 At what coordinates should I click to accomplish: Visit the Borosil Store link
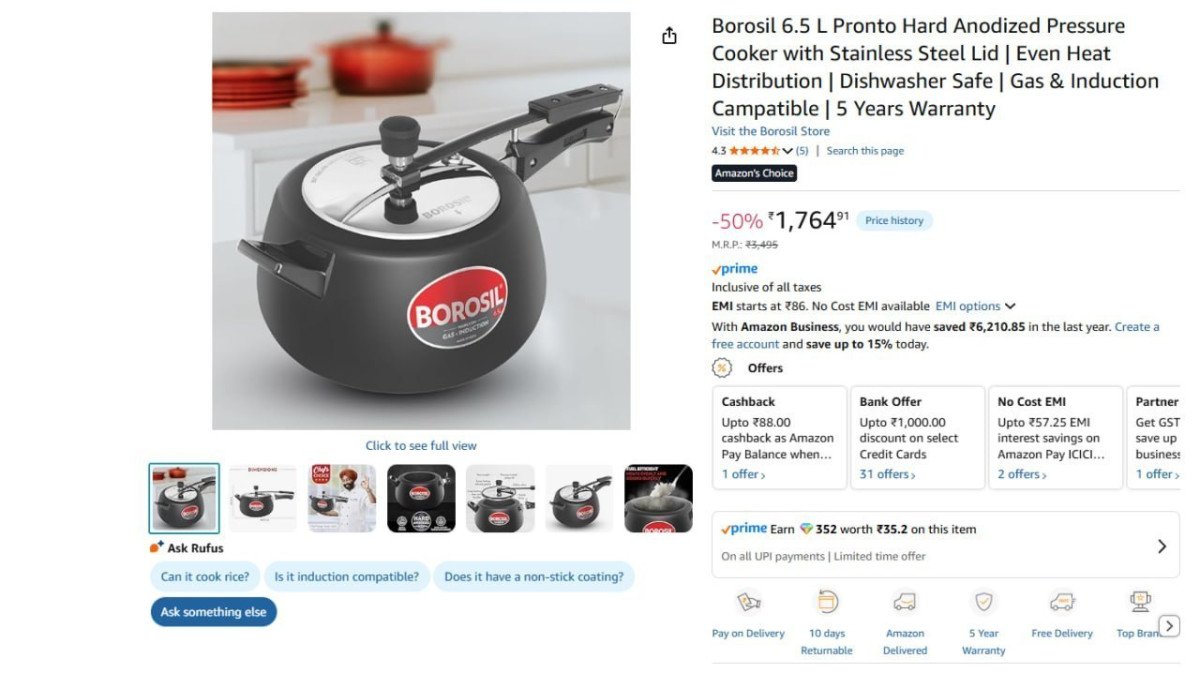tap(770, 131)
